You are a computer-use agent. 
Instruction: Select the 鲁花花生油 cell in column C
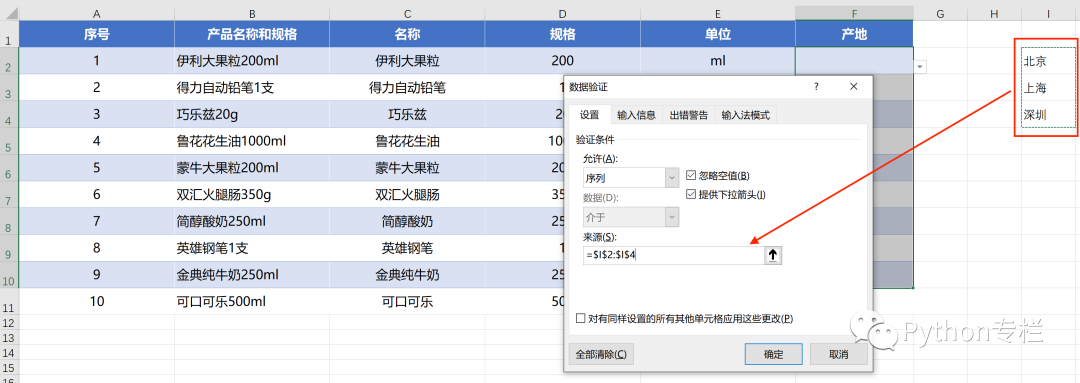[407, 141]
